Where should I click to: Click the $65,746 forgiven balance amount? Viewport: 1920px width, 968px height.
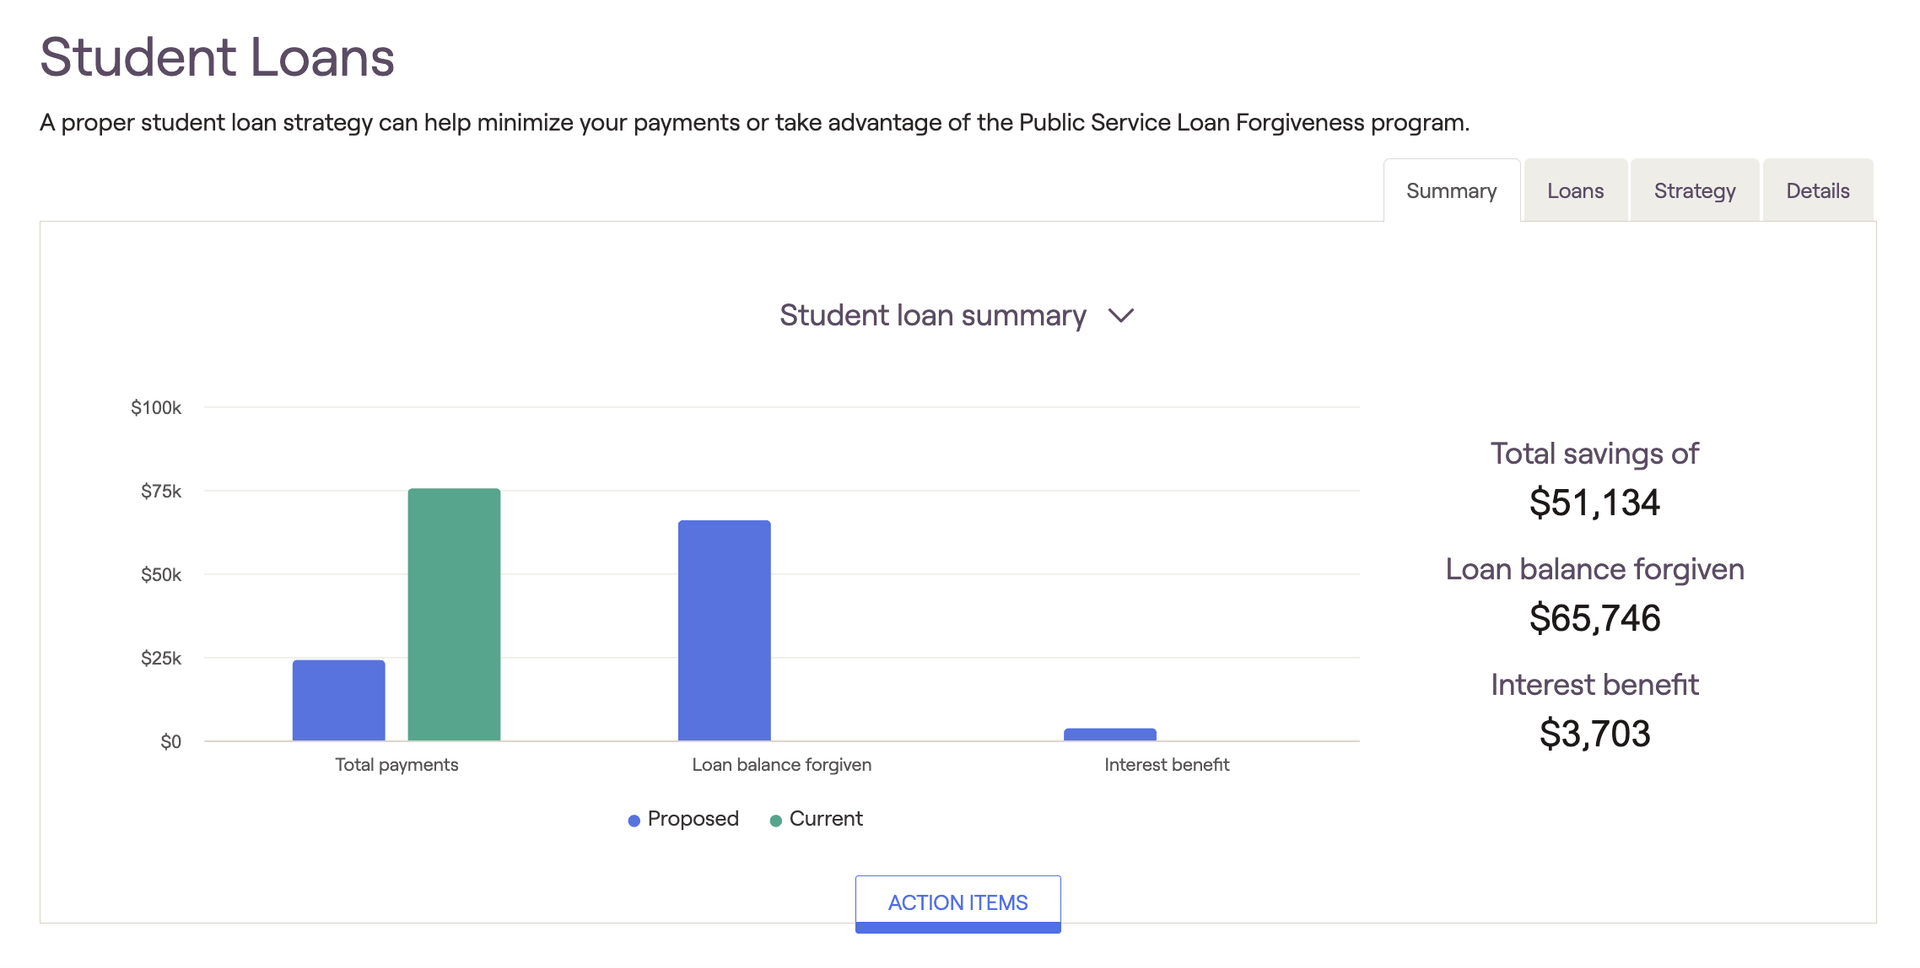[x=1594, y=619]
